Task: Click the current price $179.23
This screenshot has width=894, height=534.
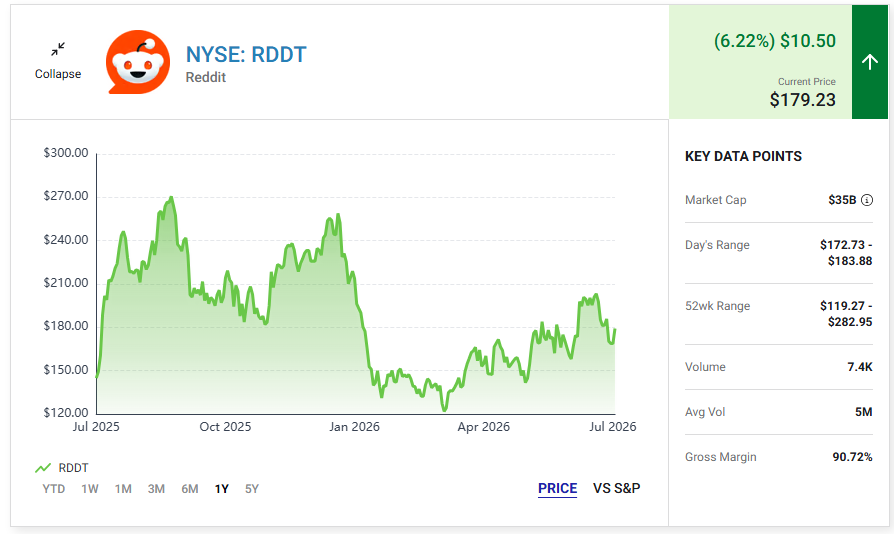Action: click(802, 100)
